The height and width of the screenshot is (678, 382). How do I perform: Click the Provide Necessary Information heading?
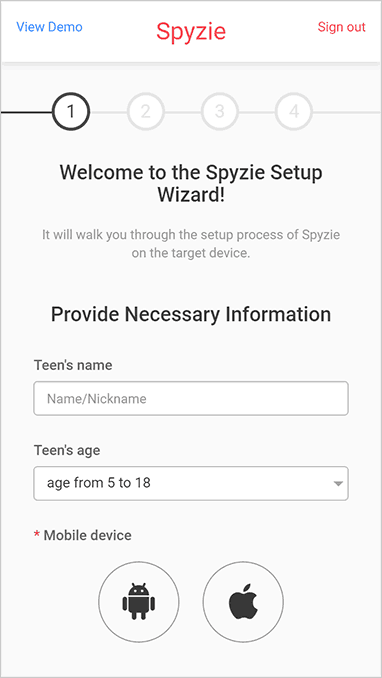pos(191,314)
